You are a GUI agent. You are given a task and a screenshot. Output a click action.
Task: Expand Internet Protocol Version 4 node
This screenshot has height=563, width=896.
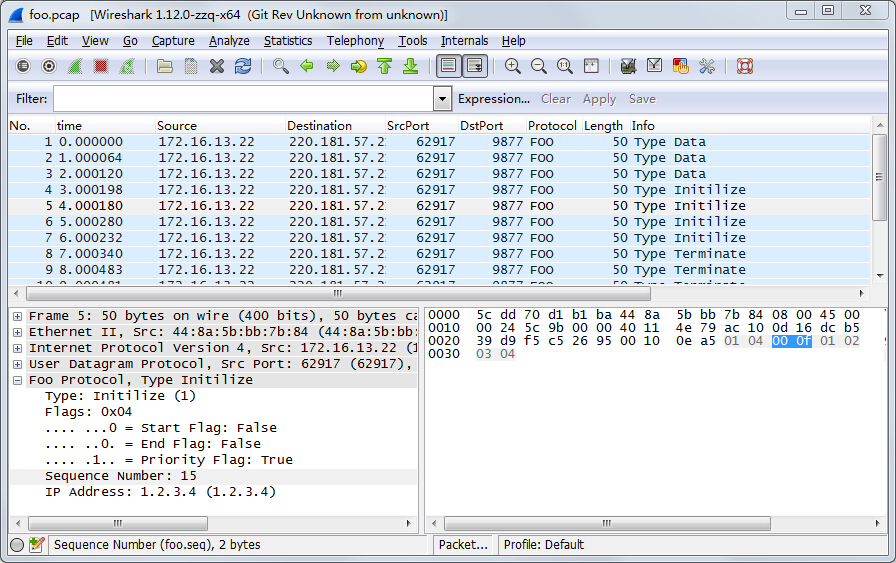tap(18, 349)
